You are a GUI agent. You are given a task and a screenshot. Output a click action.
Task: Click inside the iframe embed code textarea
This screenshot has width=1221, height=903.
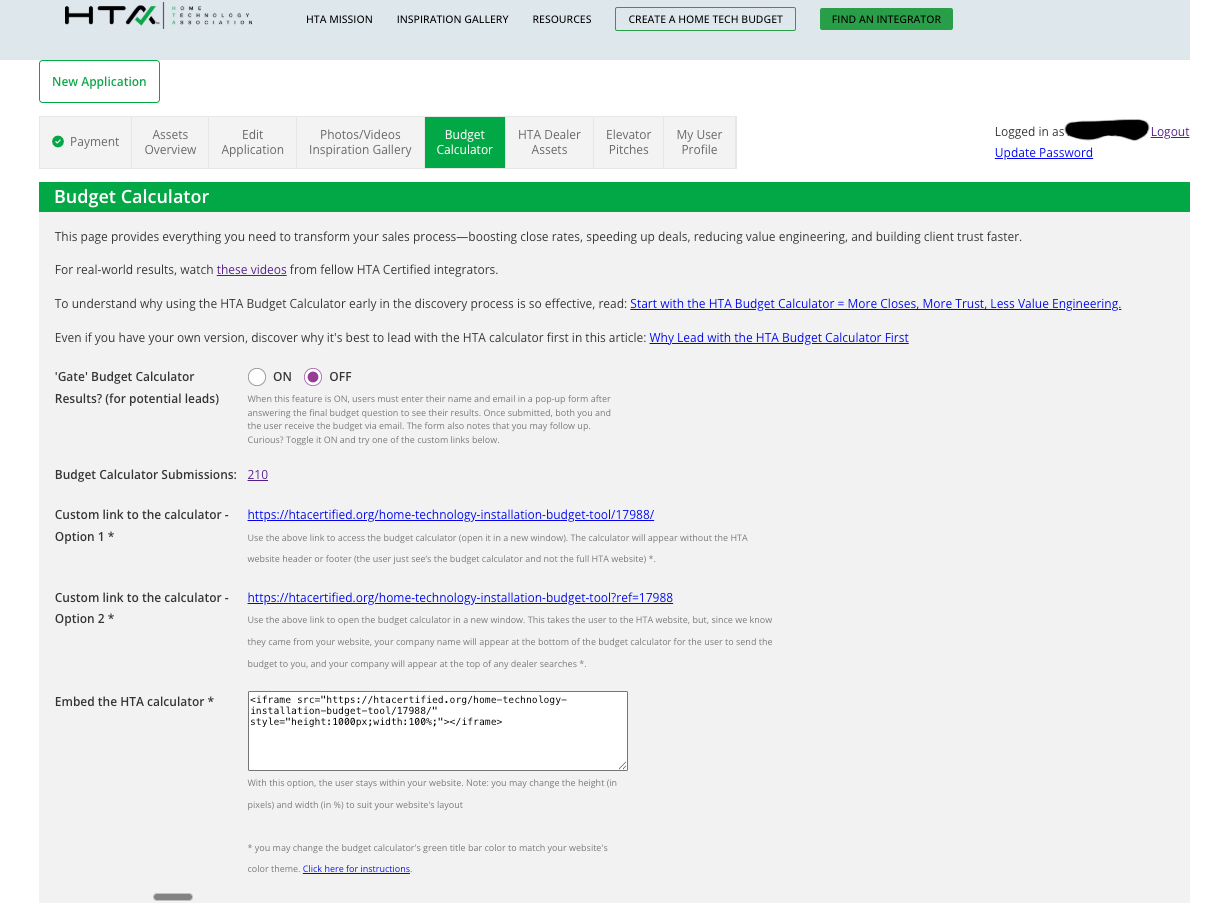pos(438,730)
